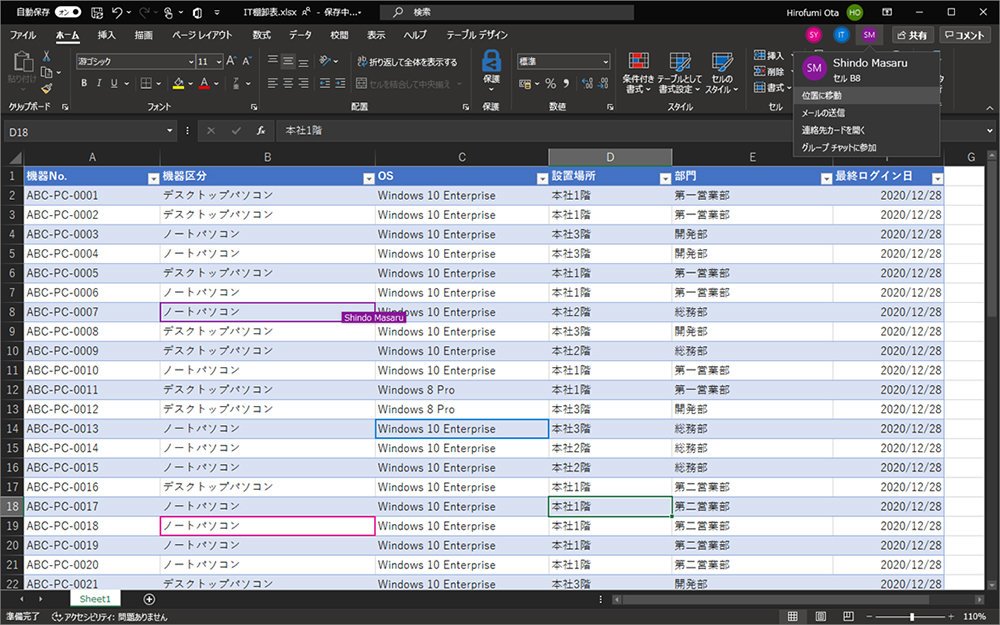
Task: Align text to middle vertically
Action: (288, 61)
